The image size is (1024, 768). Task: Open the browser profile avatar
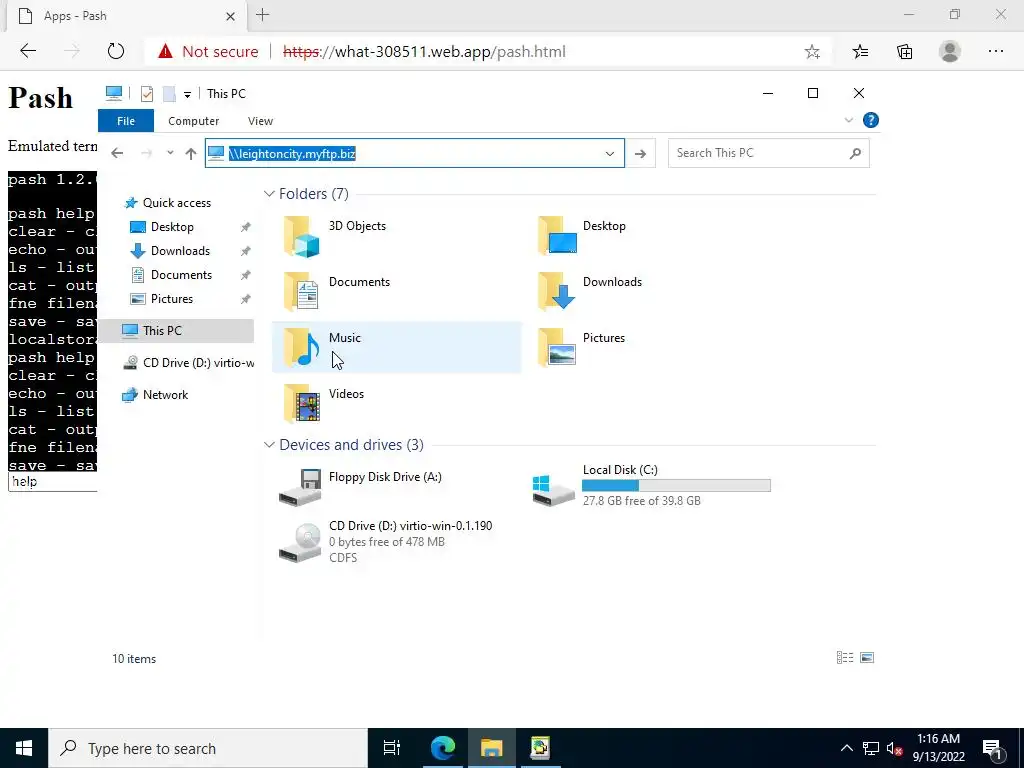tap(950, 52)
